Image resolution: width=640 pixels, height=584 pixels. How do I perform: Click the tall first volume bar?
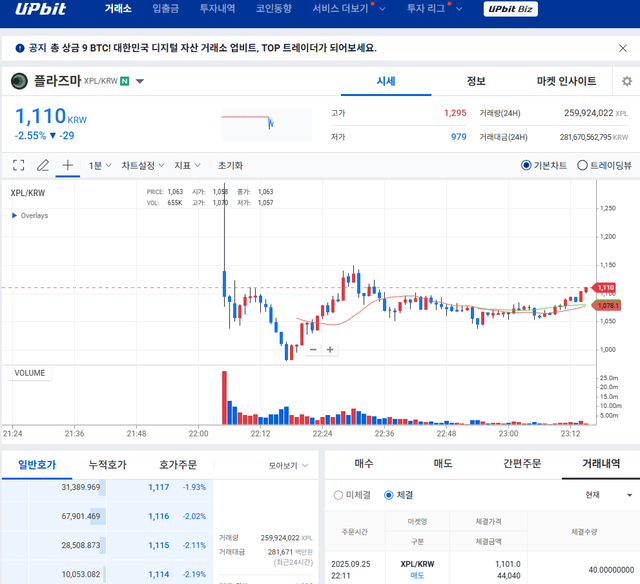224,398
